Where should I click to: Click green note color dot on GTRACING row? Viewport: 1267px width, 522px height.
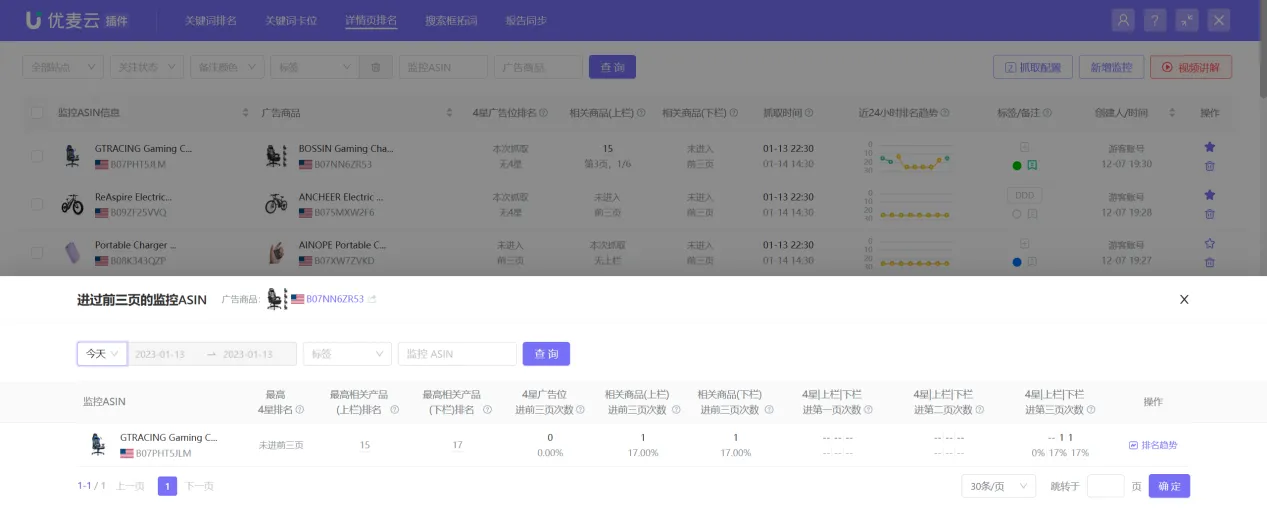1017,165
